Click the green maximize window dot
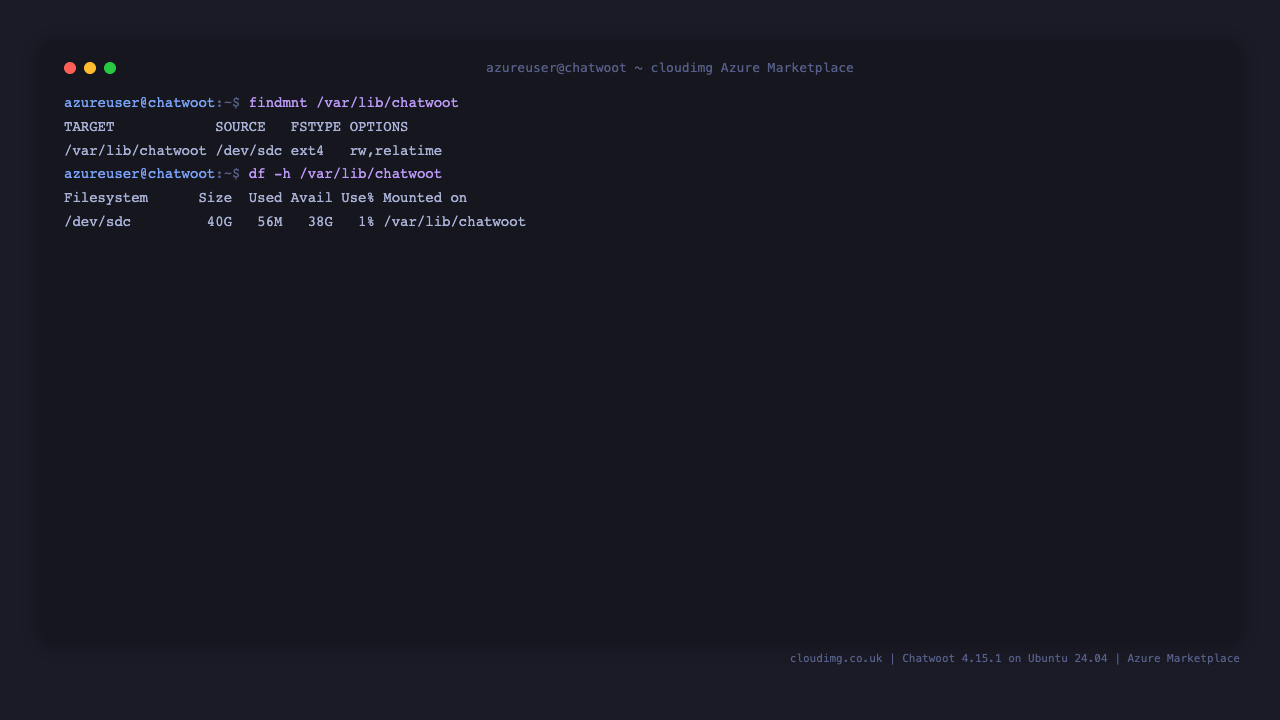The image size is (1280, 720). click(110, 68)
